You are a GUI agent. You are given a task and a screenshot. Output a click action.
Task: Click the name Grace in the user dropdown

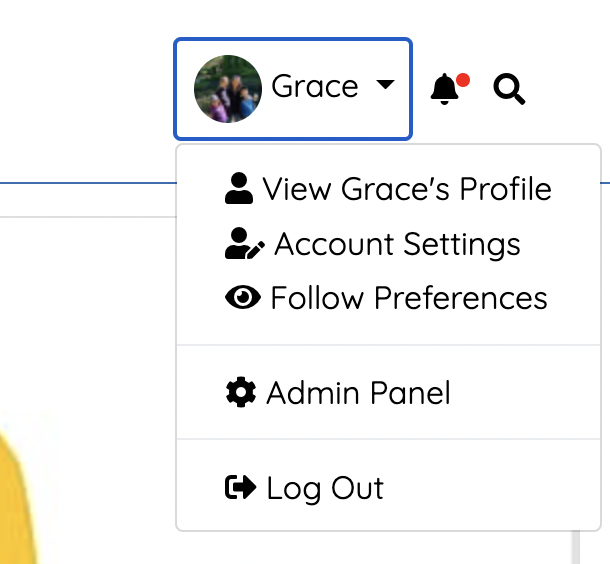(315, 86)
